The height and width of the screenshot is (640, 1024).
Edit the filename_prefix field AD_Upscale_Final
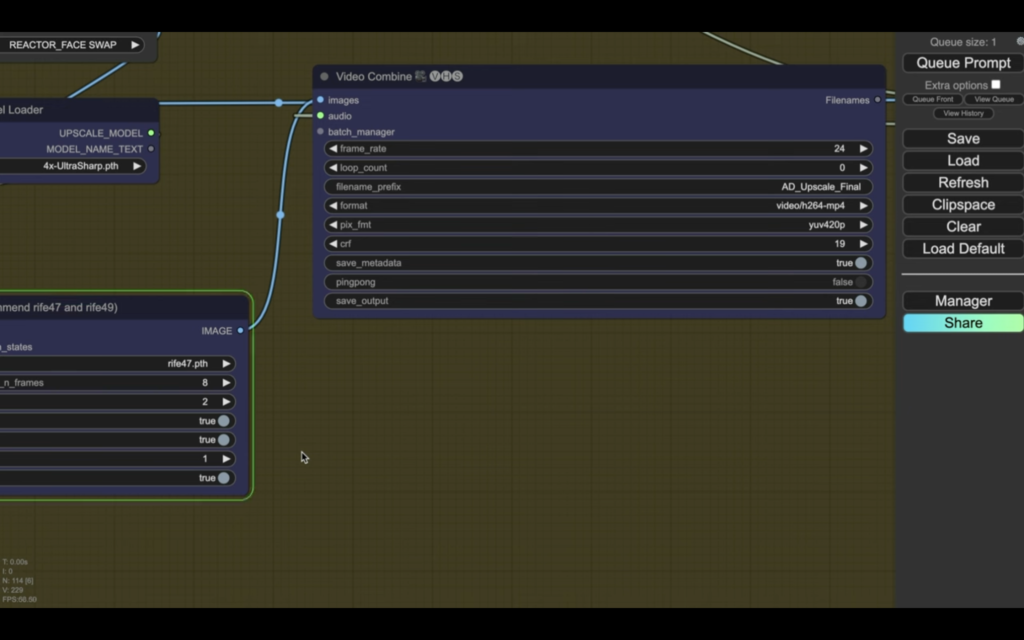598,187
